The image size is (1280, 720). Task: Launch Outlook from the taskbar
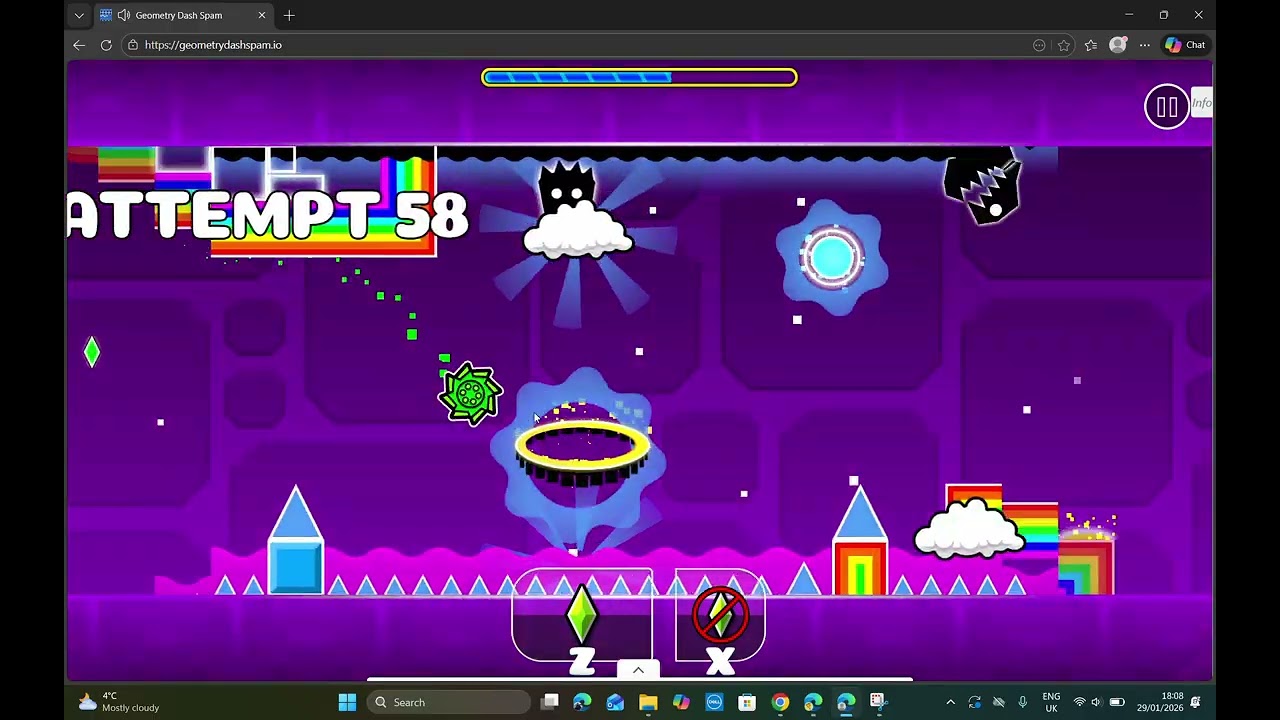(x=615, y=702)
